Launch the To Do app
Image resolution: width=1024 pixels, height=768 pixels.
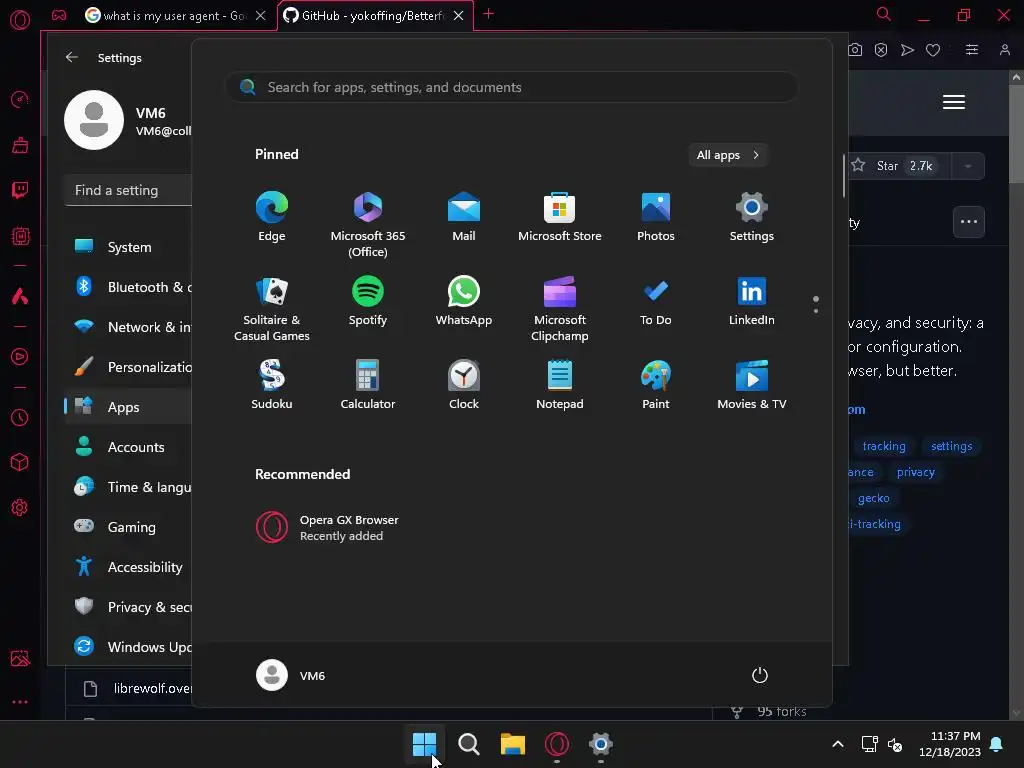pos(656,301)
